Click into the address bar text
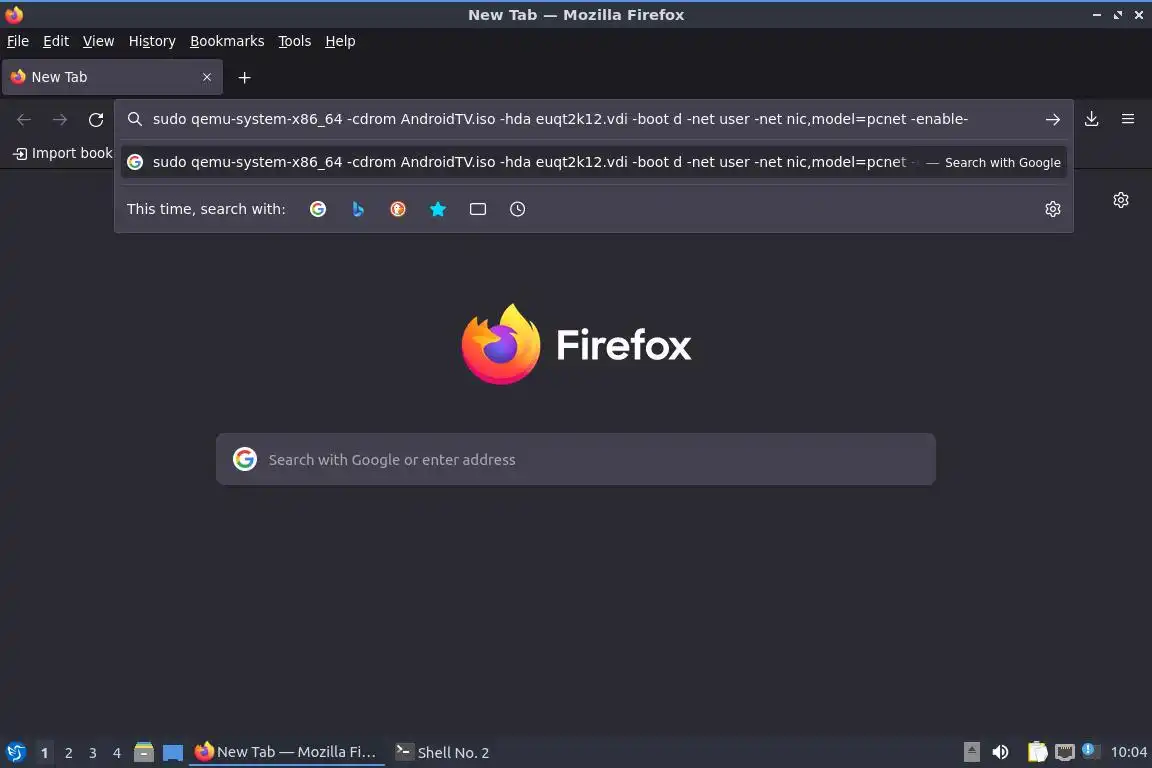The width and height of the screenshot is (1152, 768). (x=560, y=119)
